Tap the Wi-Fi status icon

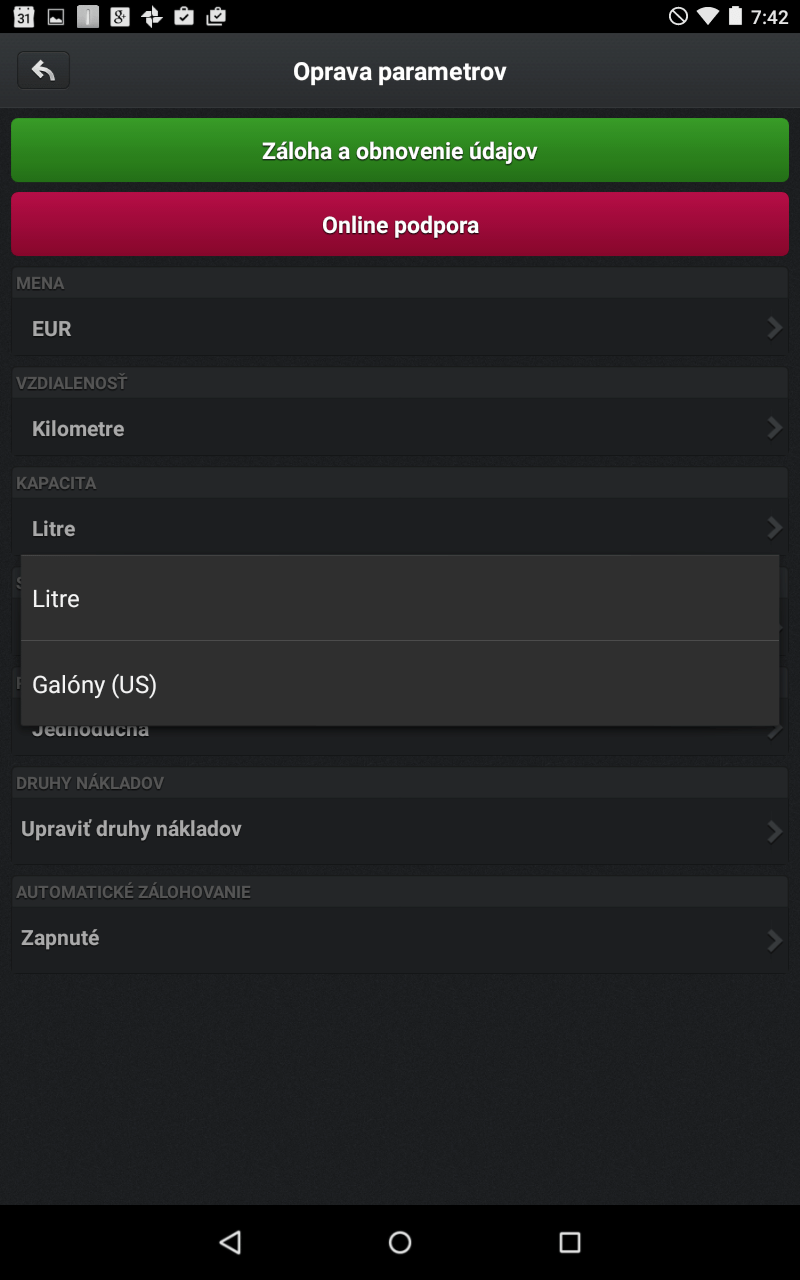click(x=708, y=16)
